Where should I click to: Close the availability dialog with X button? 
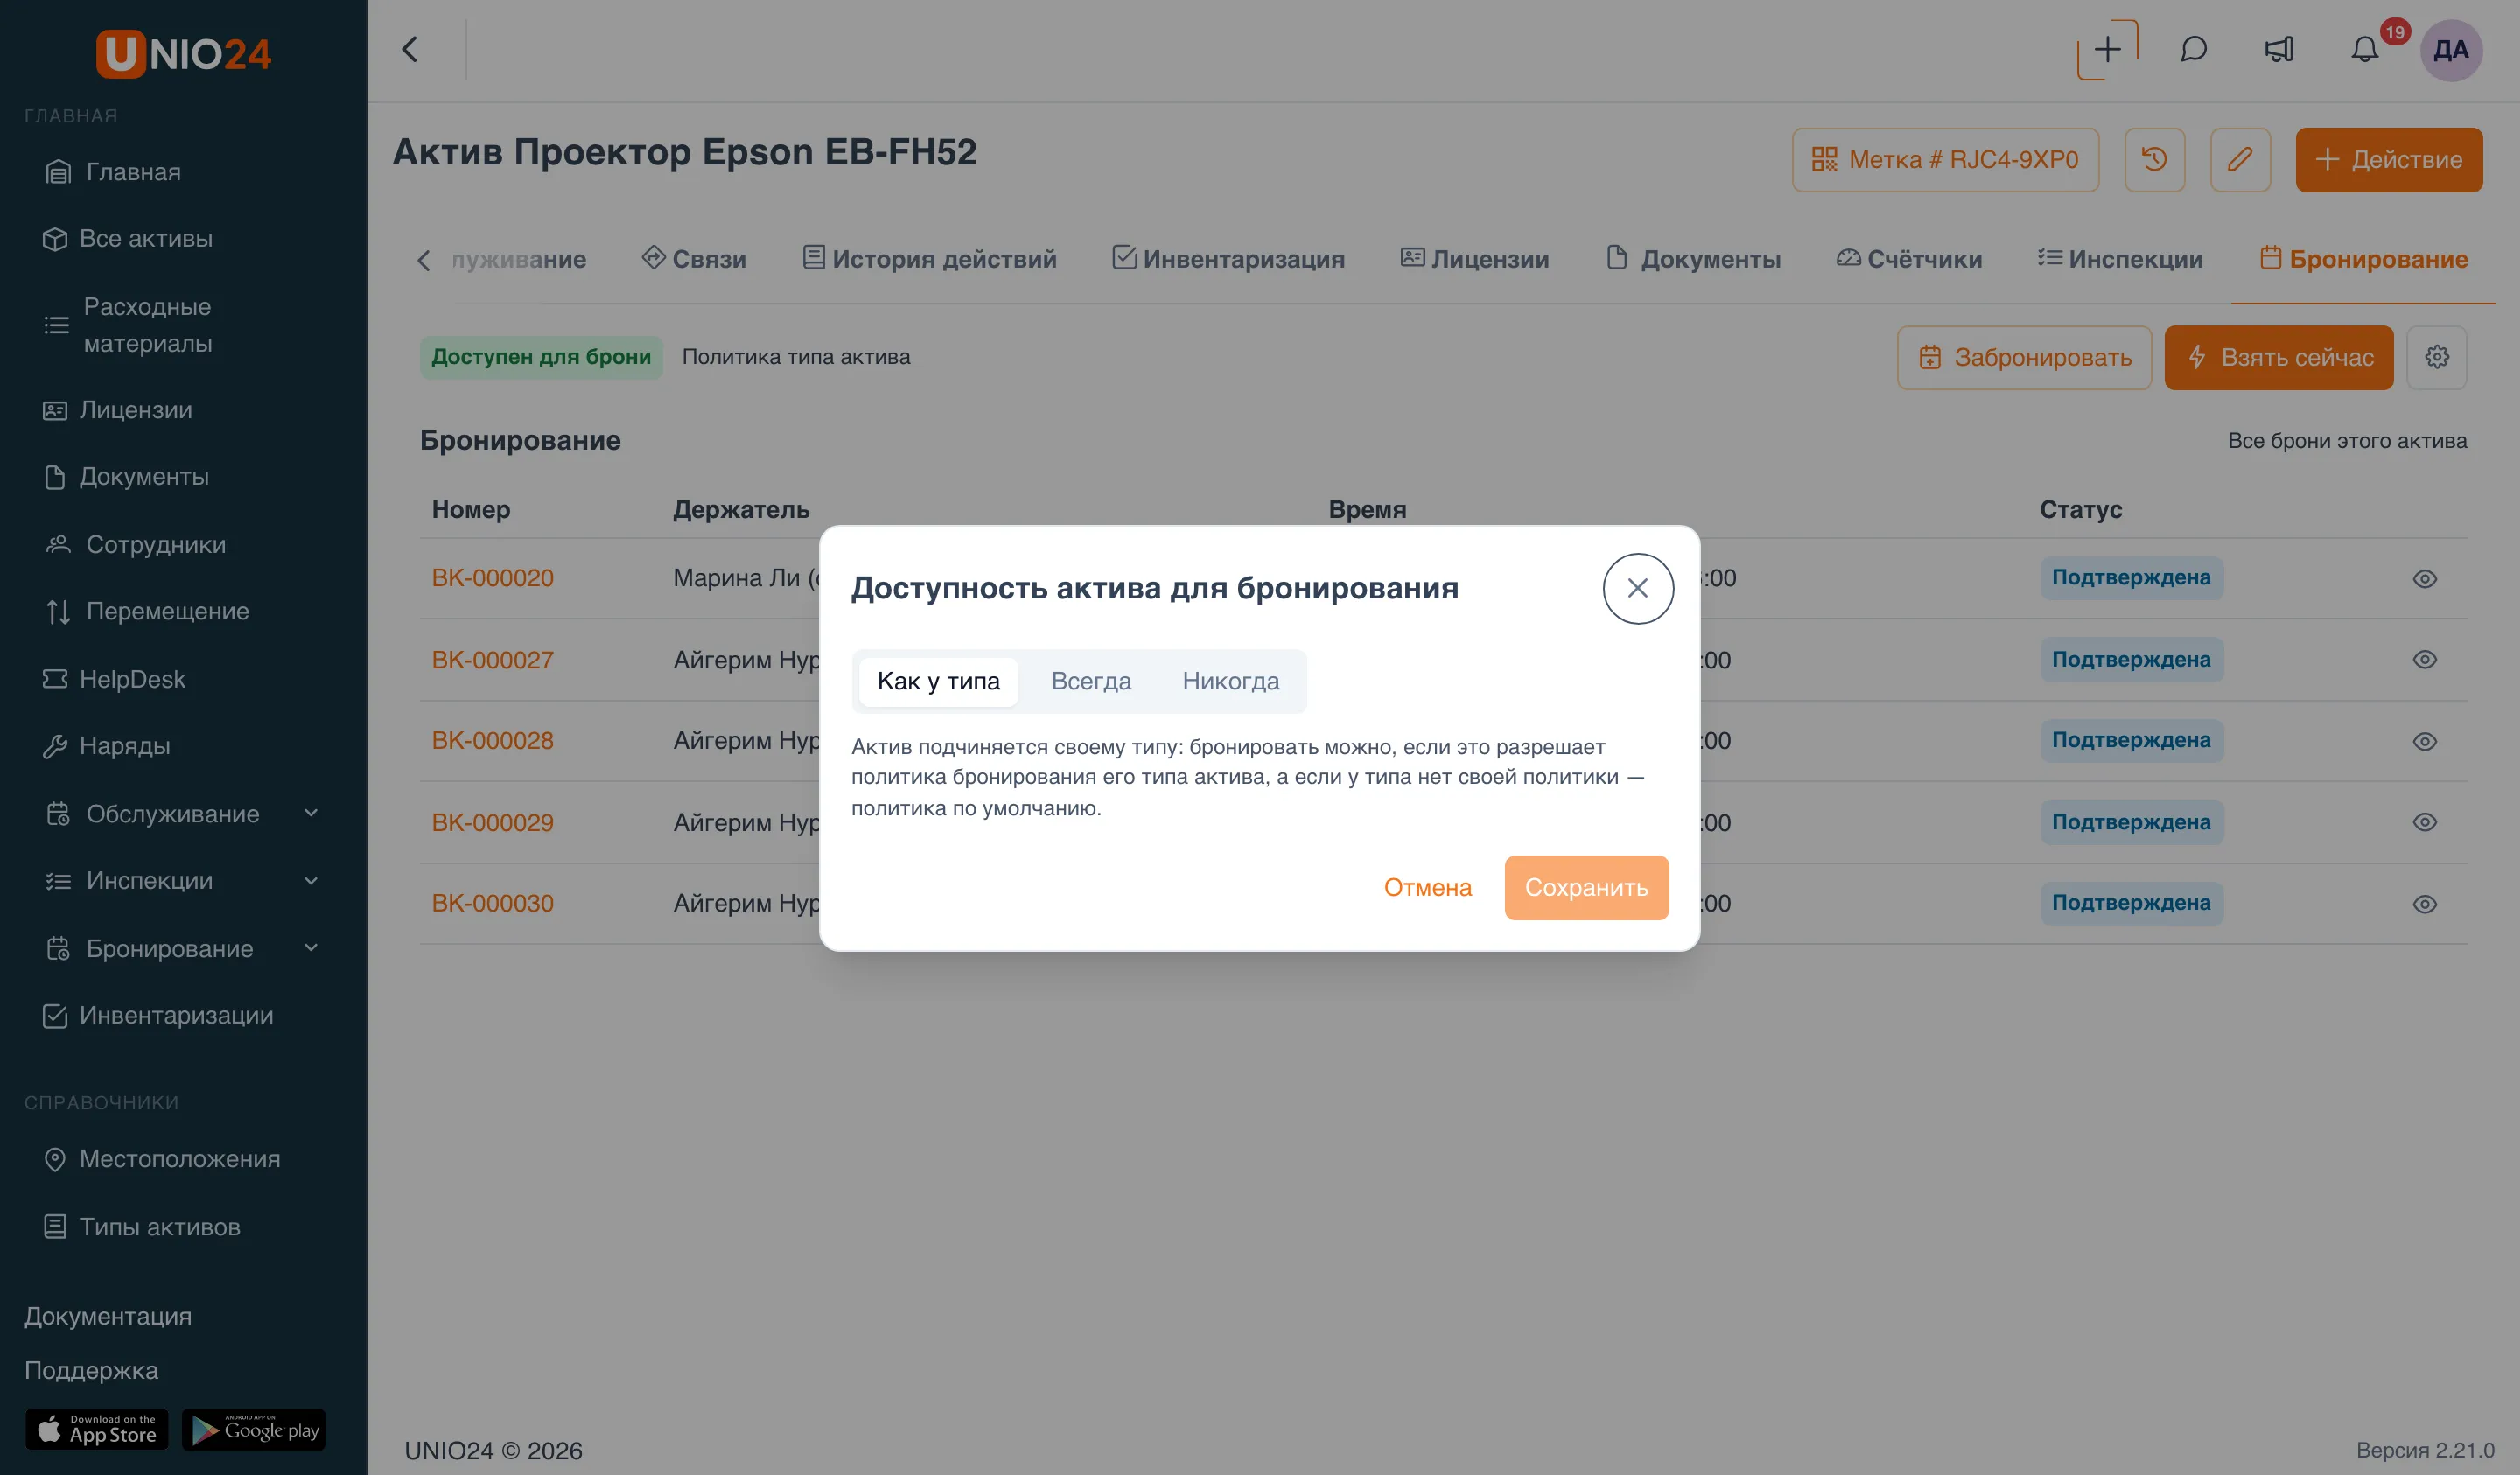pos(1637,588)
